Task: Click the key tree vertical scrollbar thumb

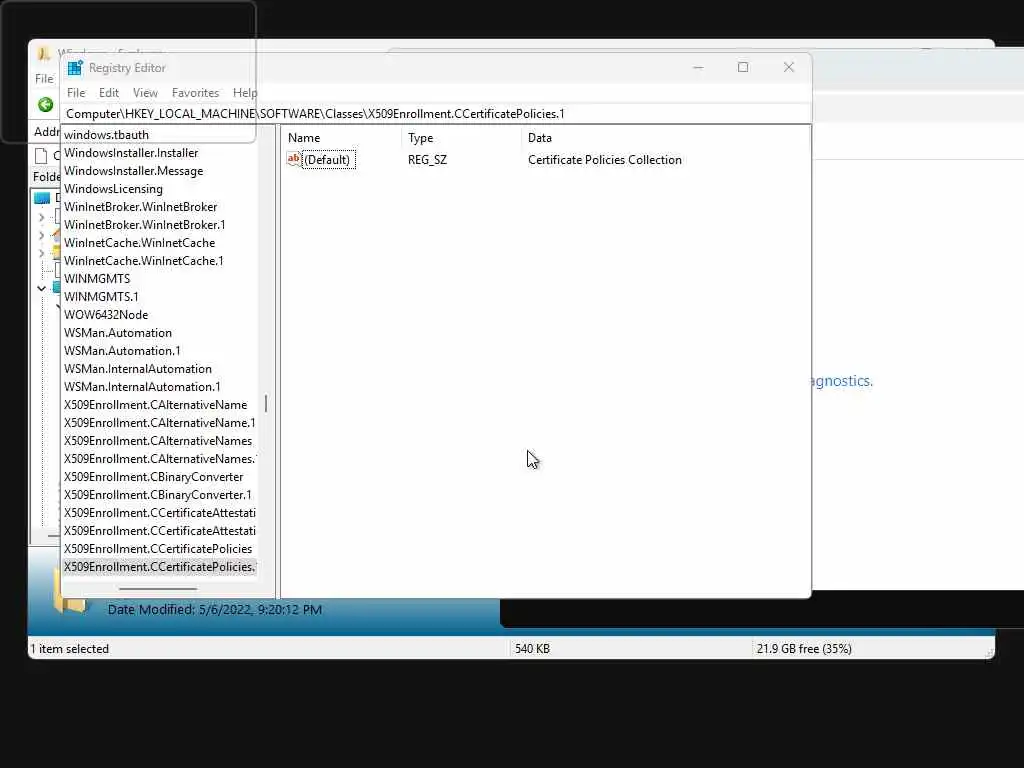Action: point(266,403)
